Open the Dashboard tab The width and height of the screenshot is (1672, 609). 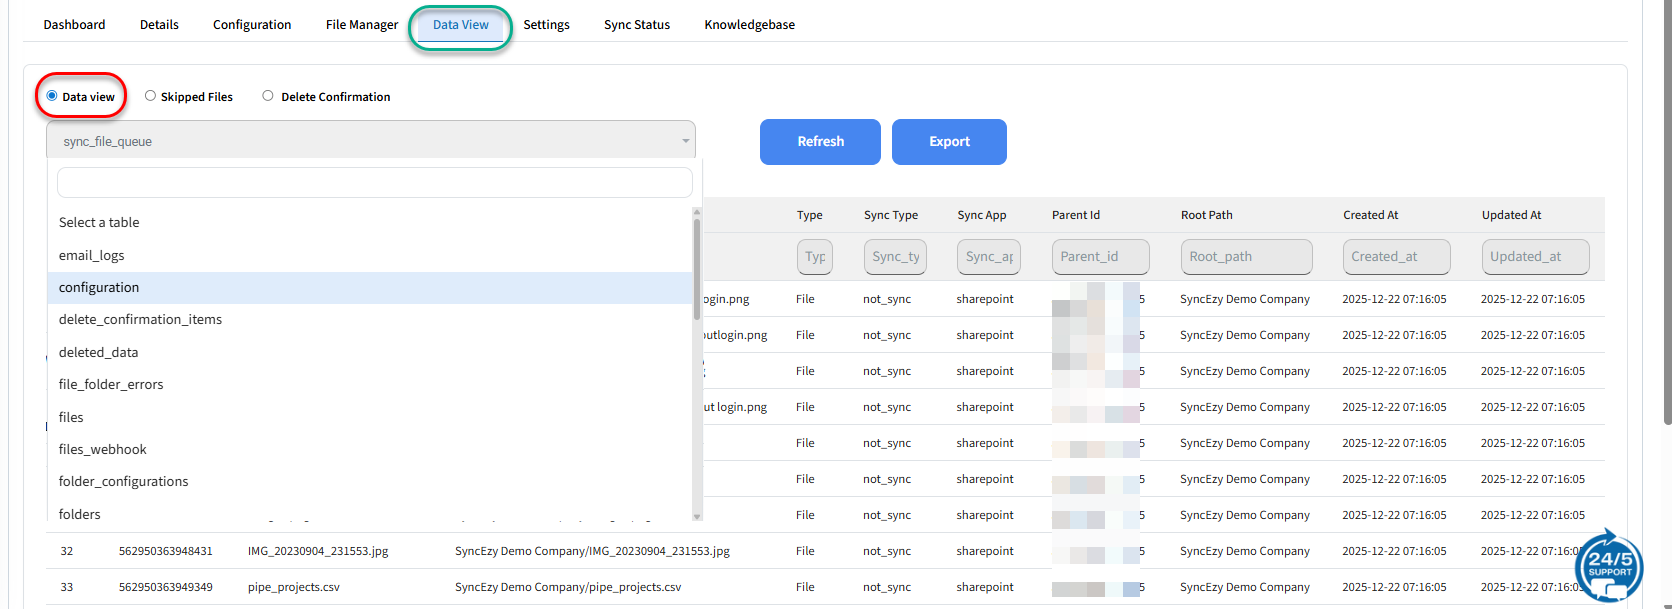click(x=74, y=25)
